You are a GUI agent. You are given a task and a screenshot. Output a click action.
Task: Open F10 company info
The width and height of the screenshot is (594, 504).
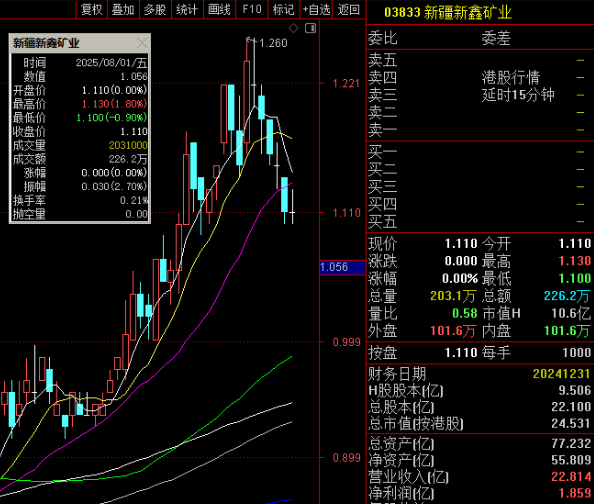(252, 9)
